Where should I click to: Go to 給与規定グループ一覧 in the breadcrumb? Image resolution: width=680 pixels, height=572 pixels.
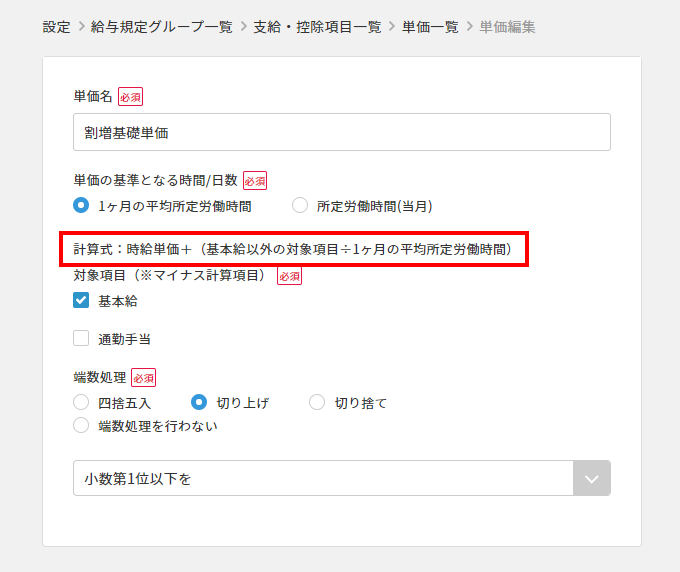(x=161, y=27)
